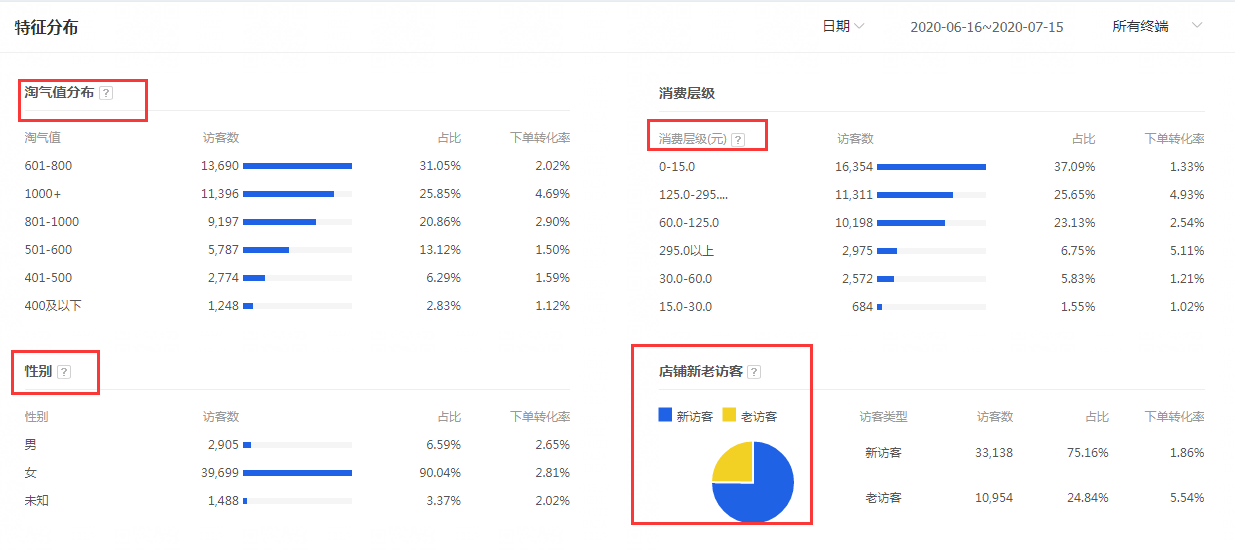Toggle the yellow 老访客 legend item

[750, 416]
